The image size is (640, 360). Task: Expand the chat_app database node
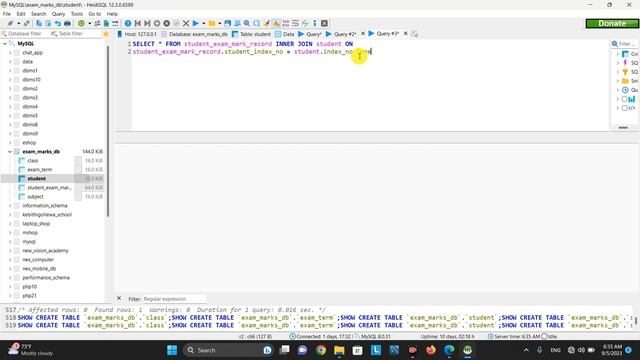click(x=10, y=53)
